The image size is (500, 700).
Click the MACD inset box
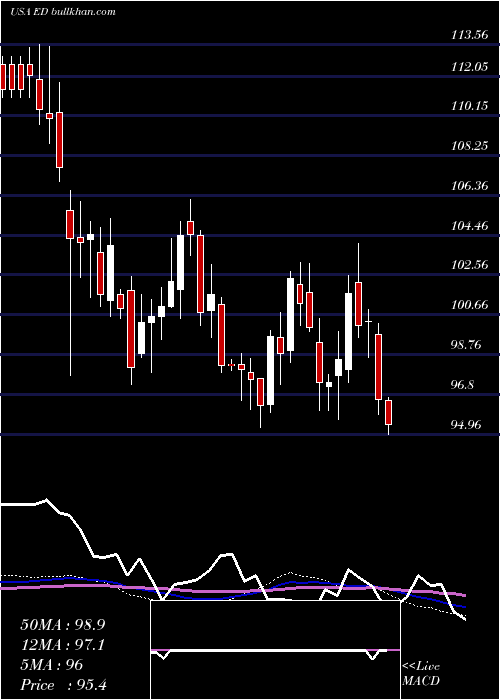pos(275,650)
